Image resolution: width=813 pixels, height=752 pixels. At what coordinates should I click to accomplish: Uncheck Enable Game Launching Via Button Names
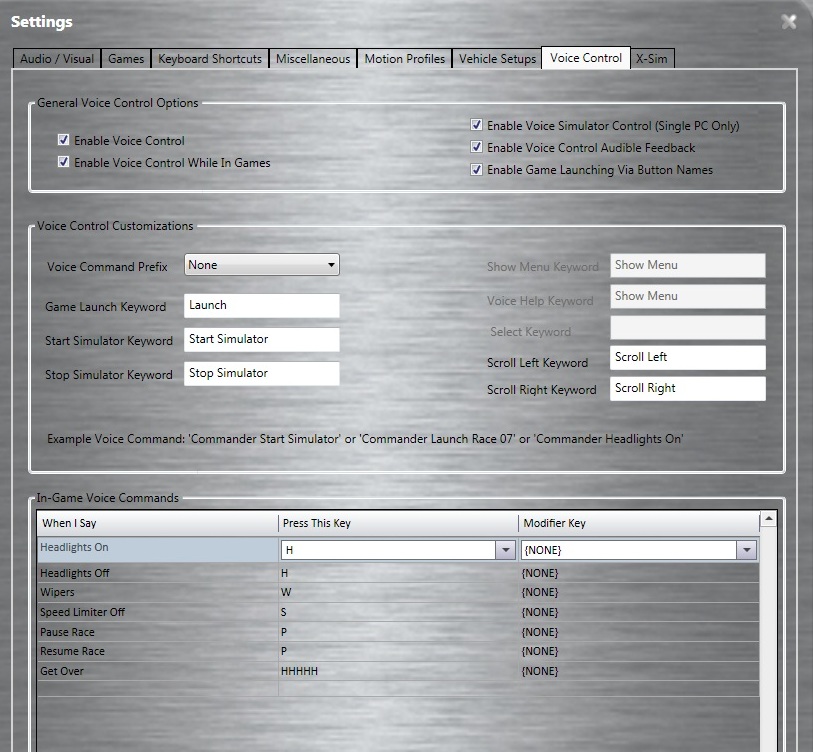click(x=476, y=170)
